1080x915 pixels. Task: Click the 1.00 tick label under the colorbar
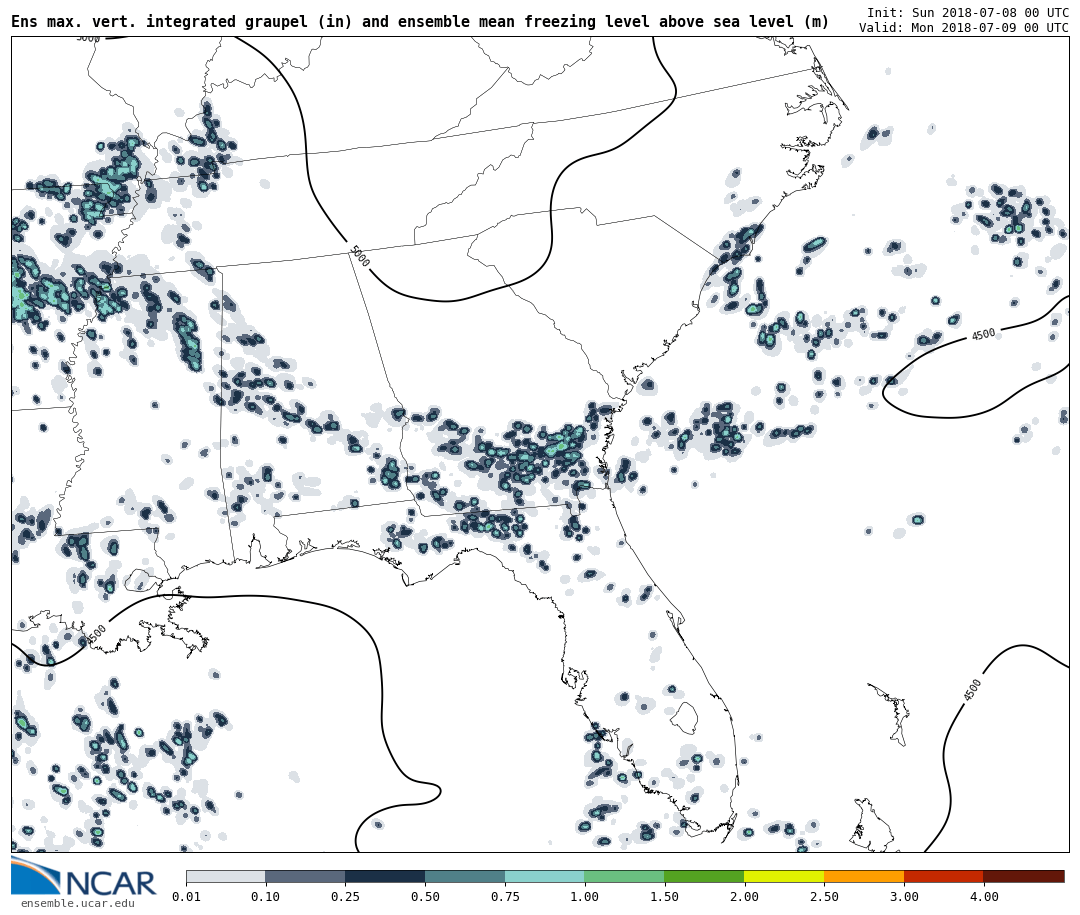click(x=584, y=897)
